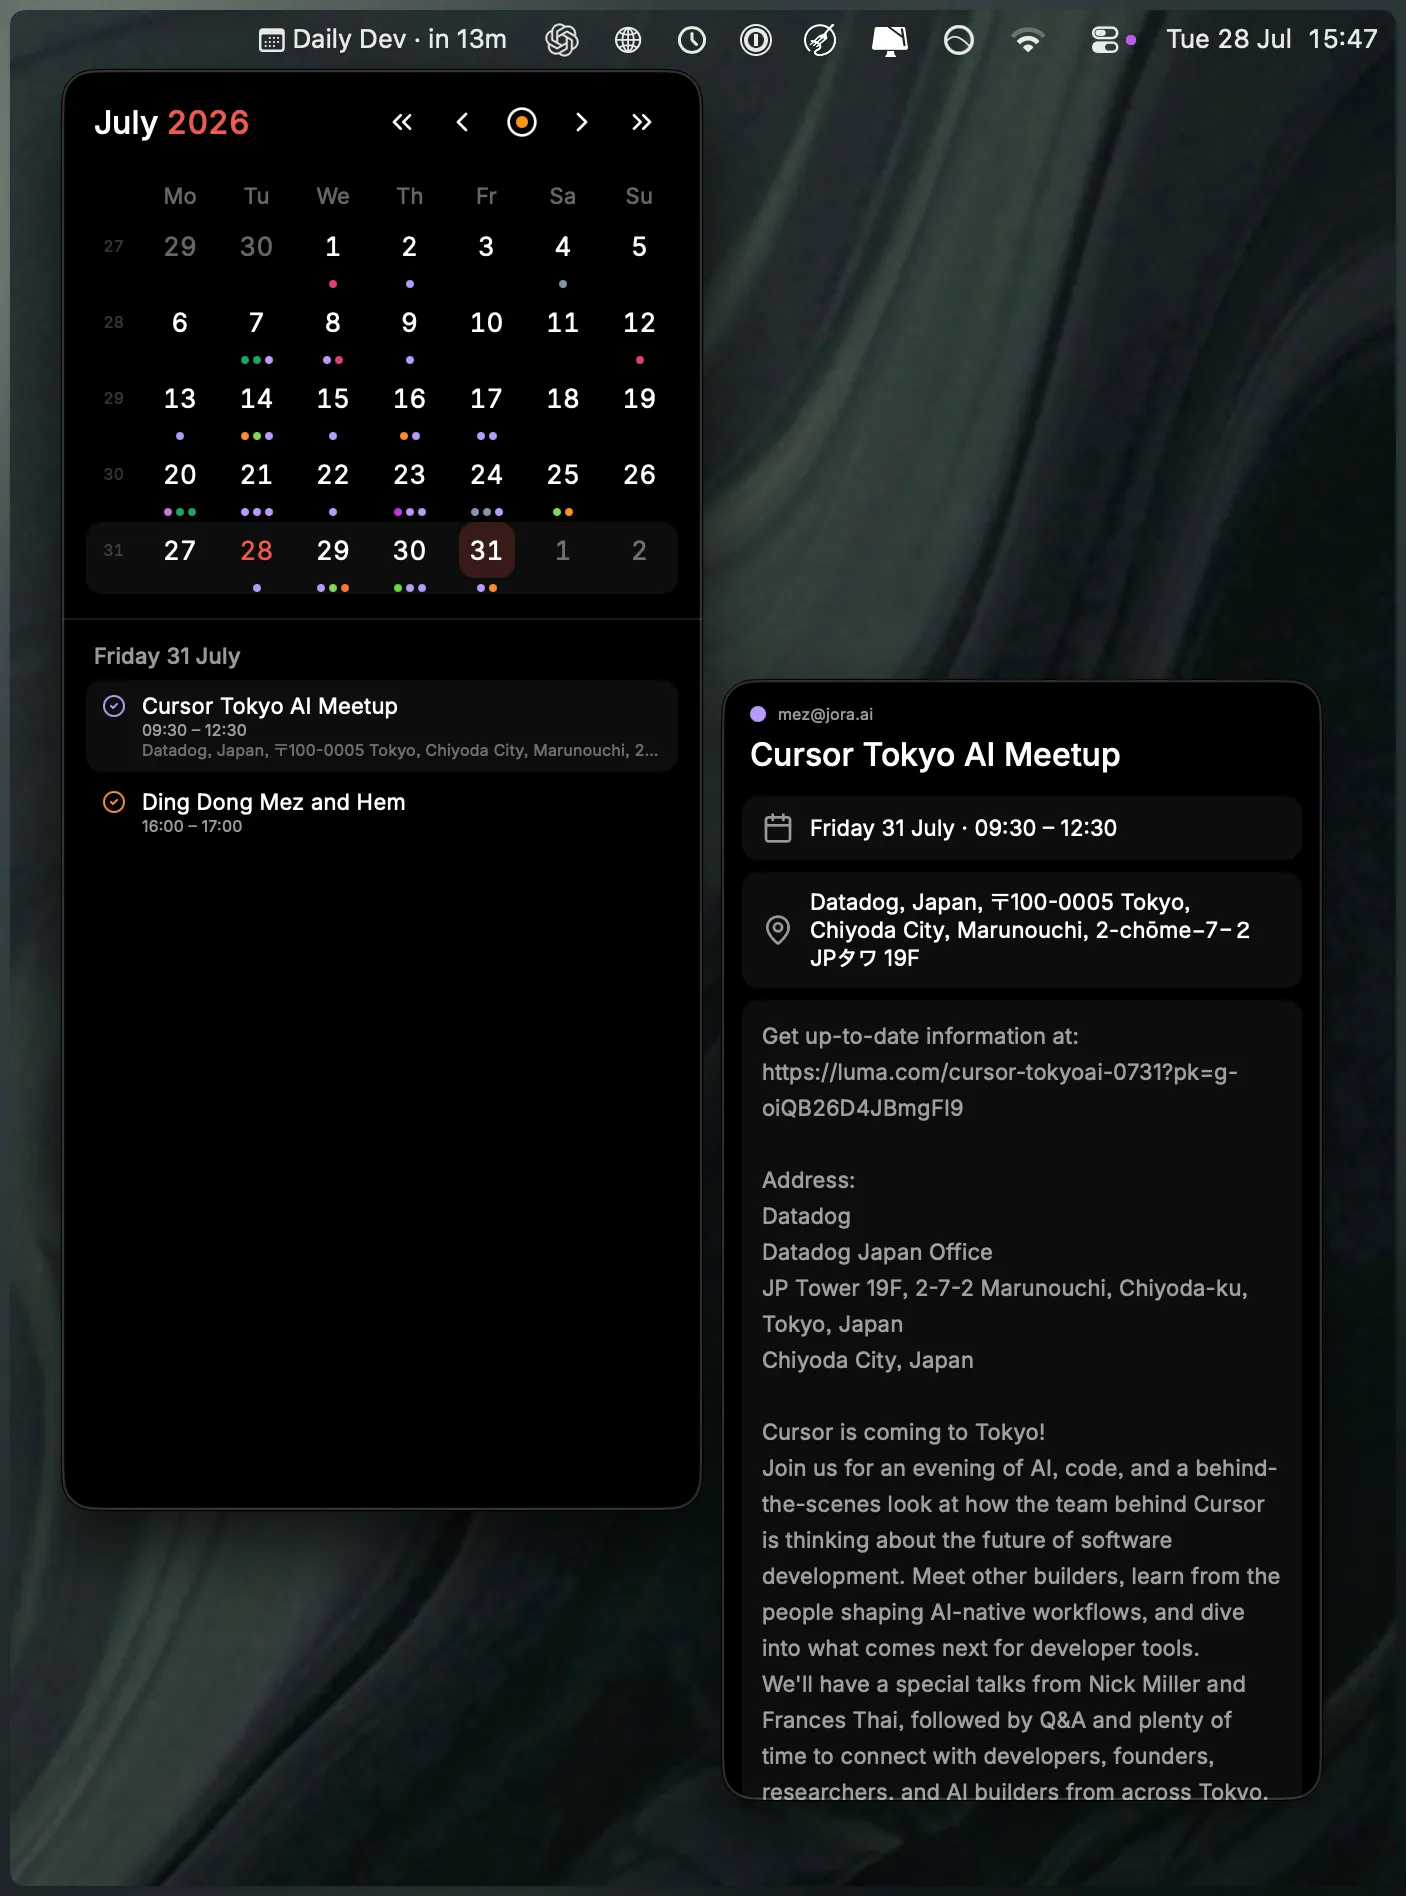This screenshot has height=1896, width=1406.
Task: Click 'Cursor is coming to Tokyo!' text
Action: tap(903, 1432)
